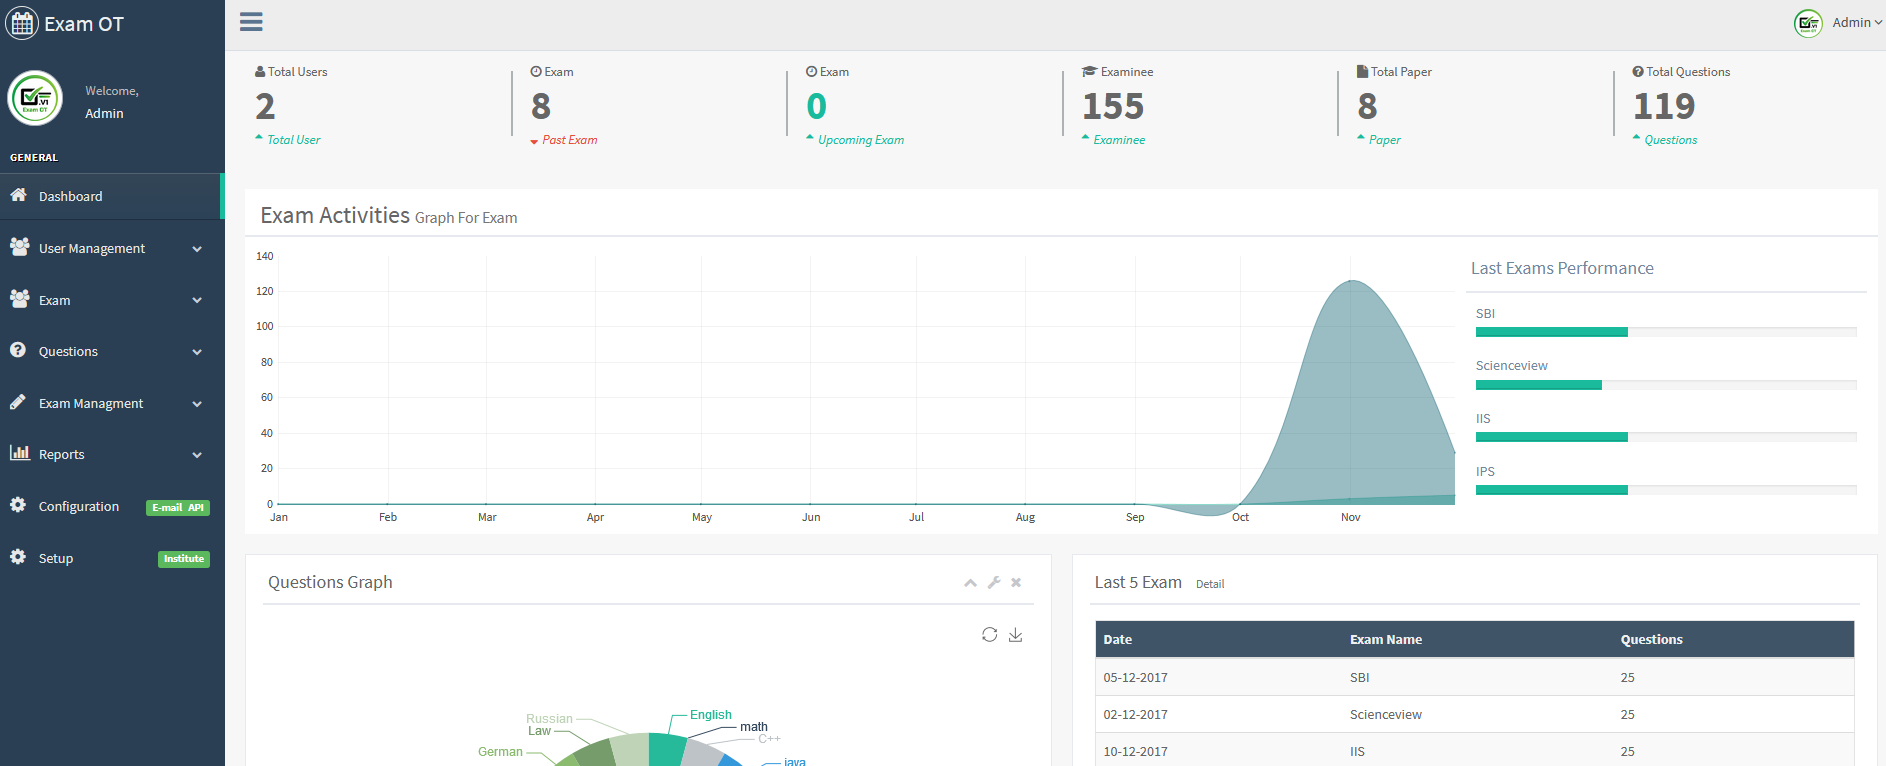Screen dimensions: 1886x766
Task: Click the Examinee link under 155
Action: (1119, 140)
